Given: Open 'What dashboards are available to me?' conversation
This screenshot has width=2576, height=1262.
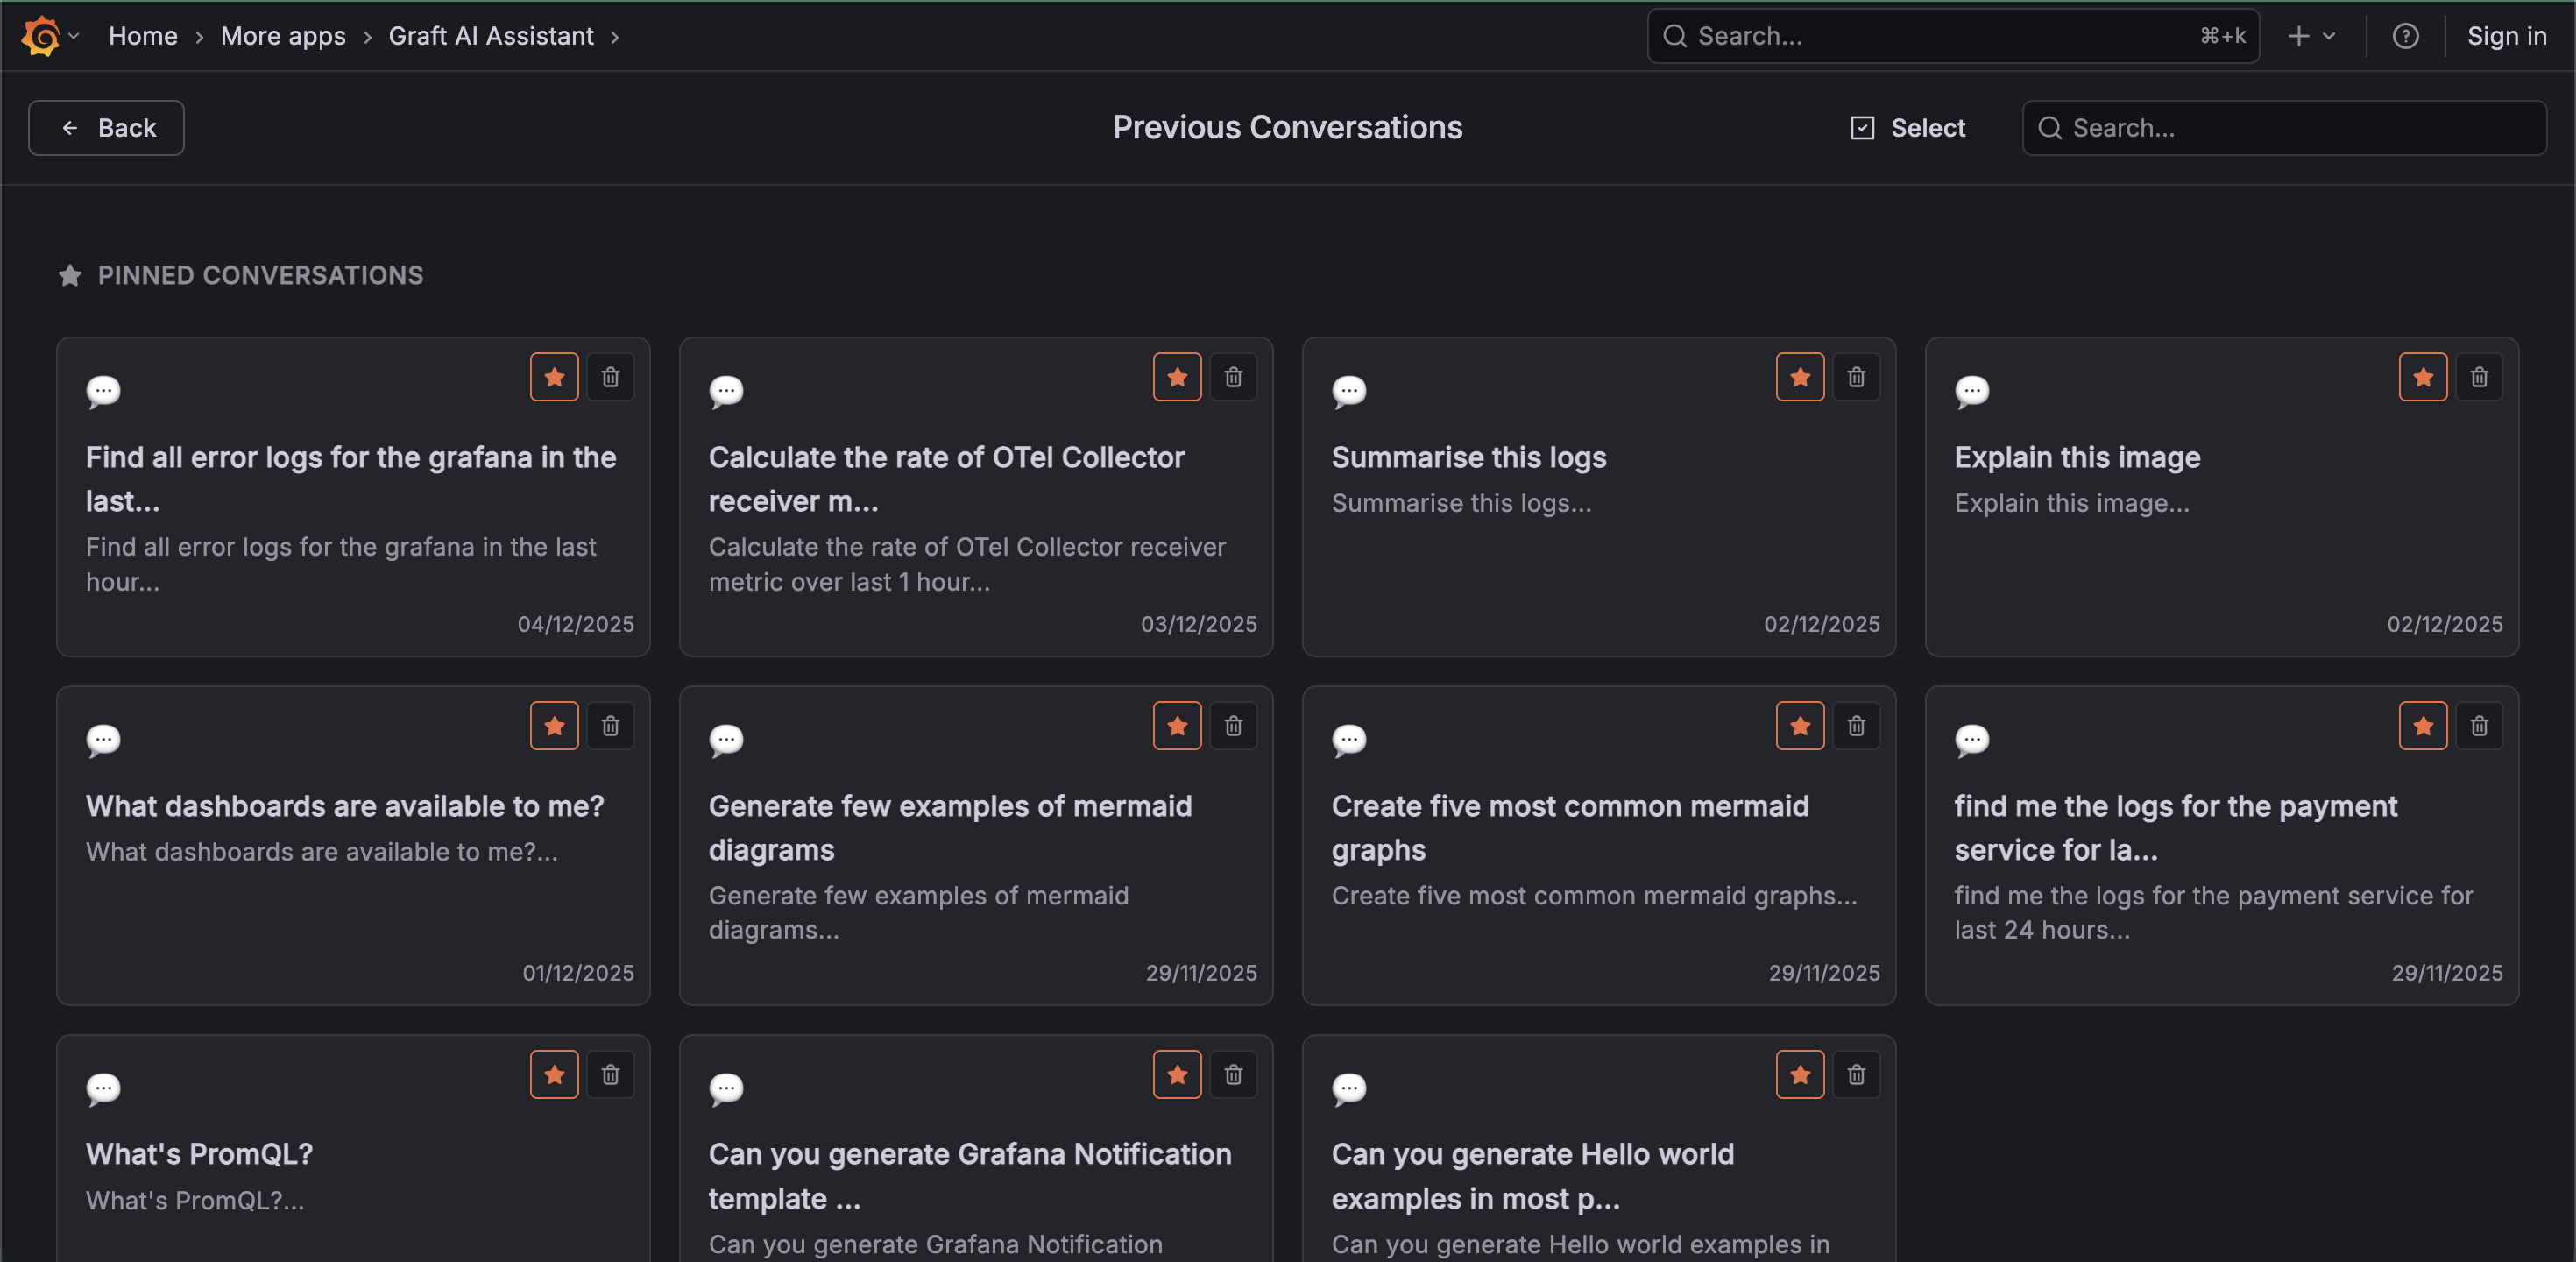Looking at the screenshot, I should click(345, 806).
